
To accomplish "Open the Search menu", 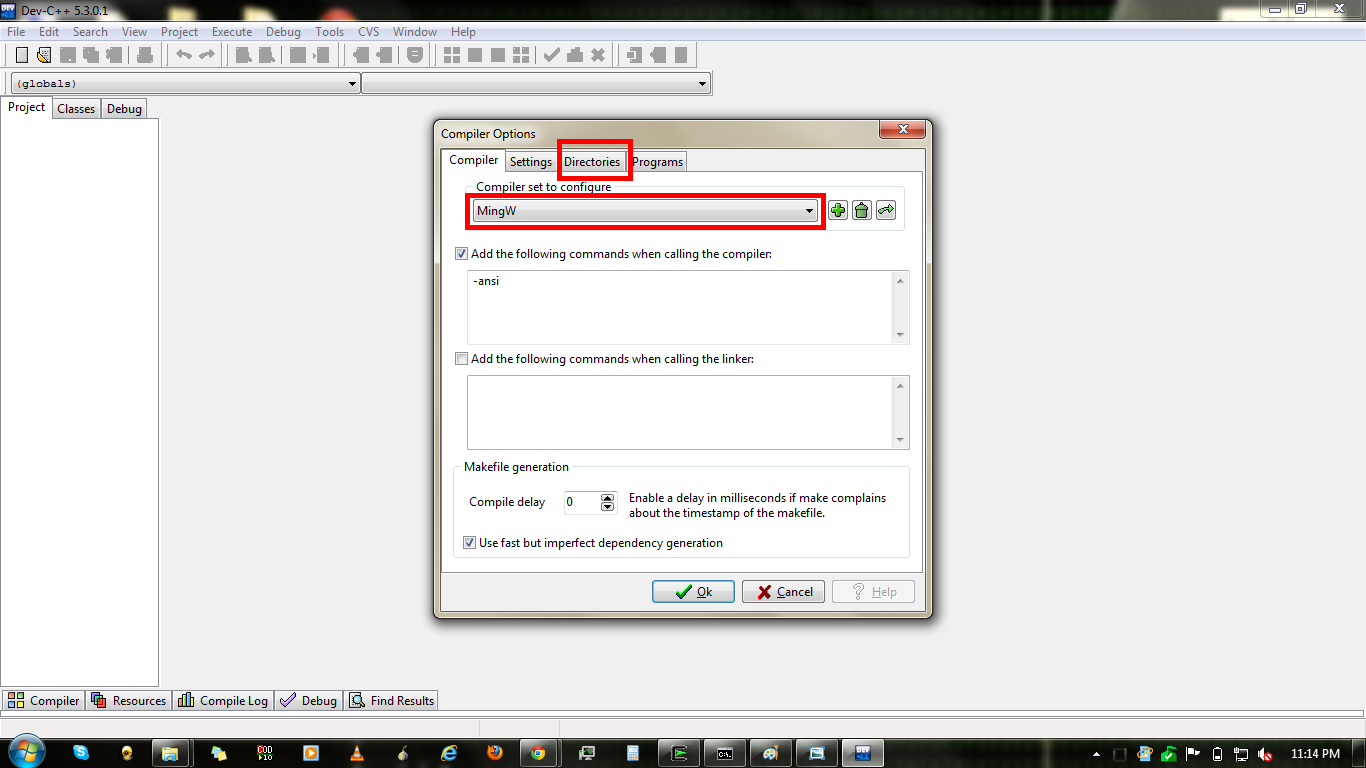I will click(x=90, y=32).
